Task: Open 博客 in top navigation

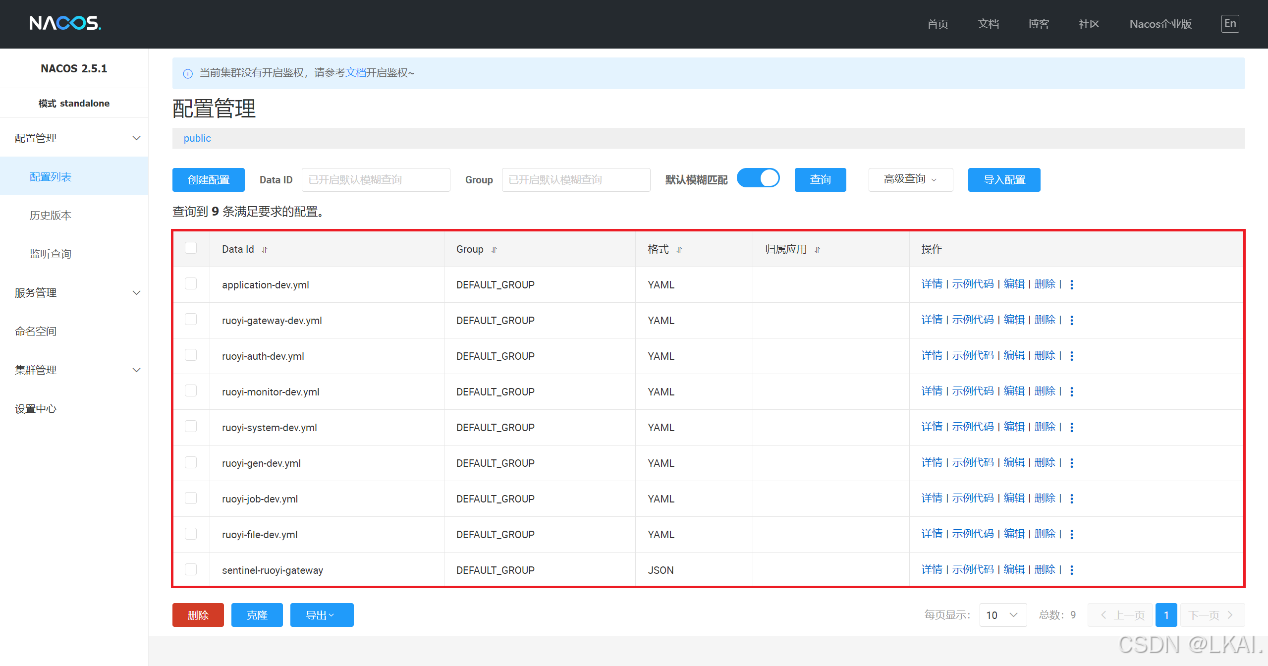Action: 1039,24
